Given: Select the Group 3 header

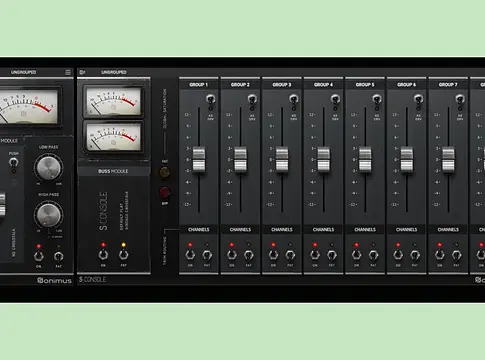Looking at the screenshot, I should [x=282, y=85].
